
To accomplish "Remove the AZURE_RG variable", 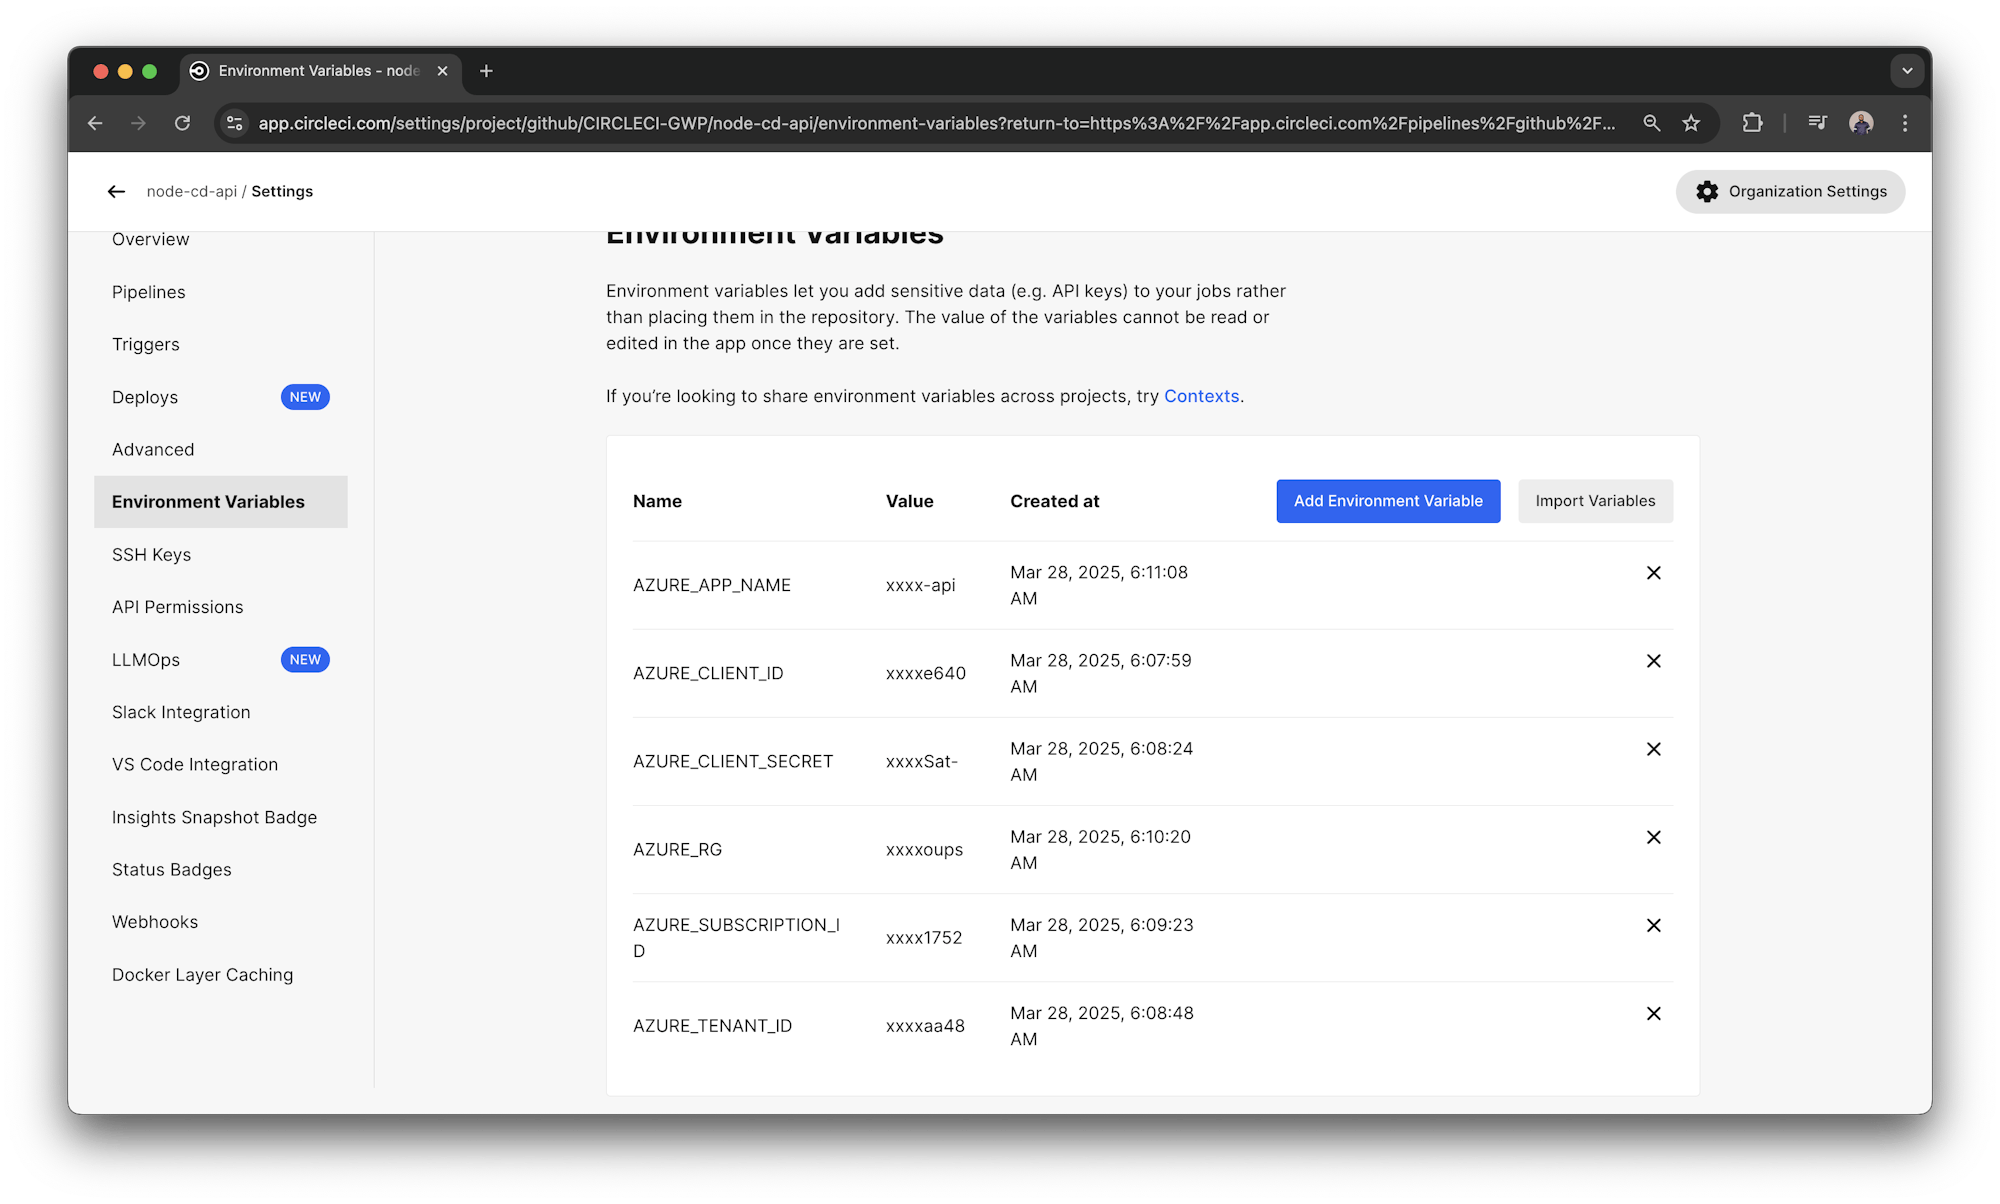I will click(x=1654, y=837).
